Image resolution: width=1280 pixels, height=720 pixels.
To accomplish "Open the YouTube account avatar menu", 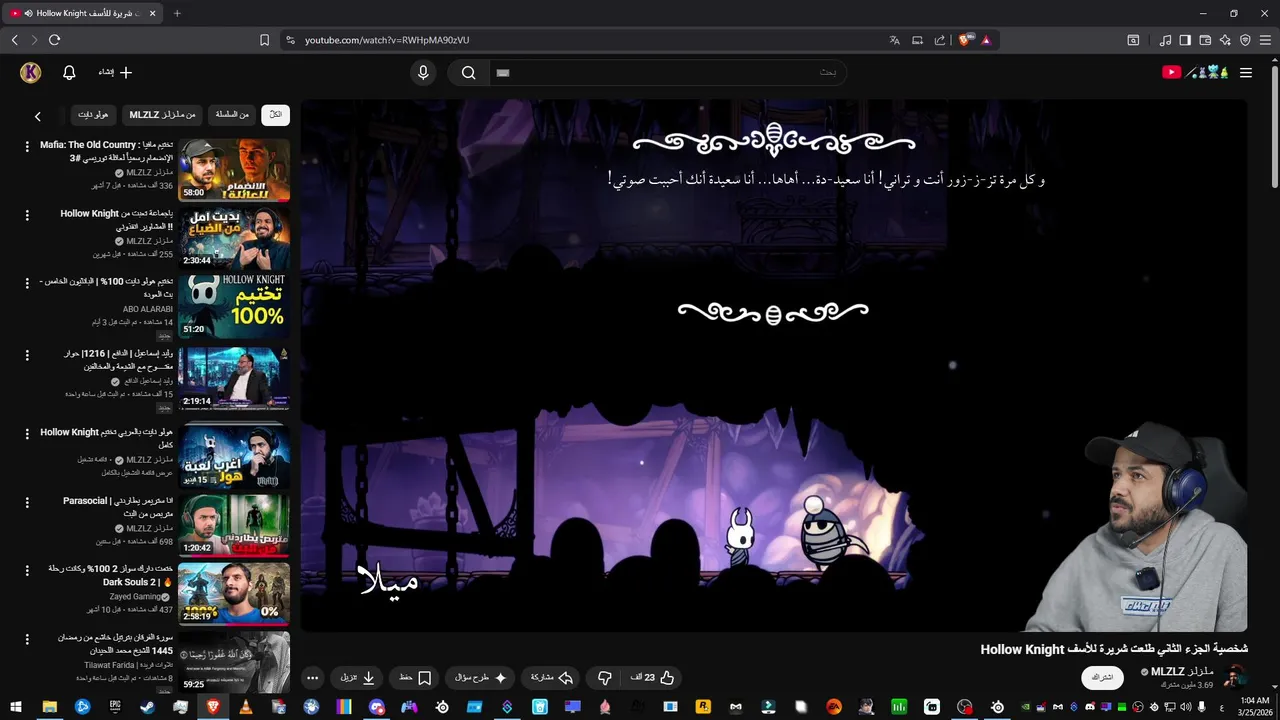I will click(x=31, y=72).
